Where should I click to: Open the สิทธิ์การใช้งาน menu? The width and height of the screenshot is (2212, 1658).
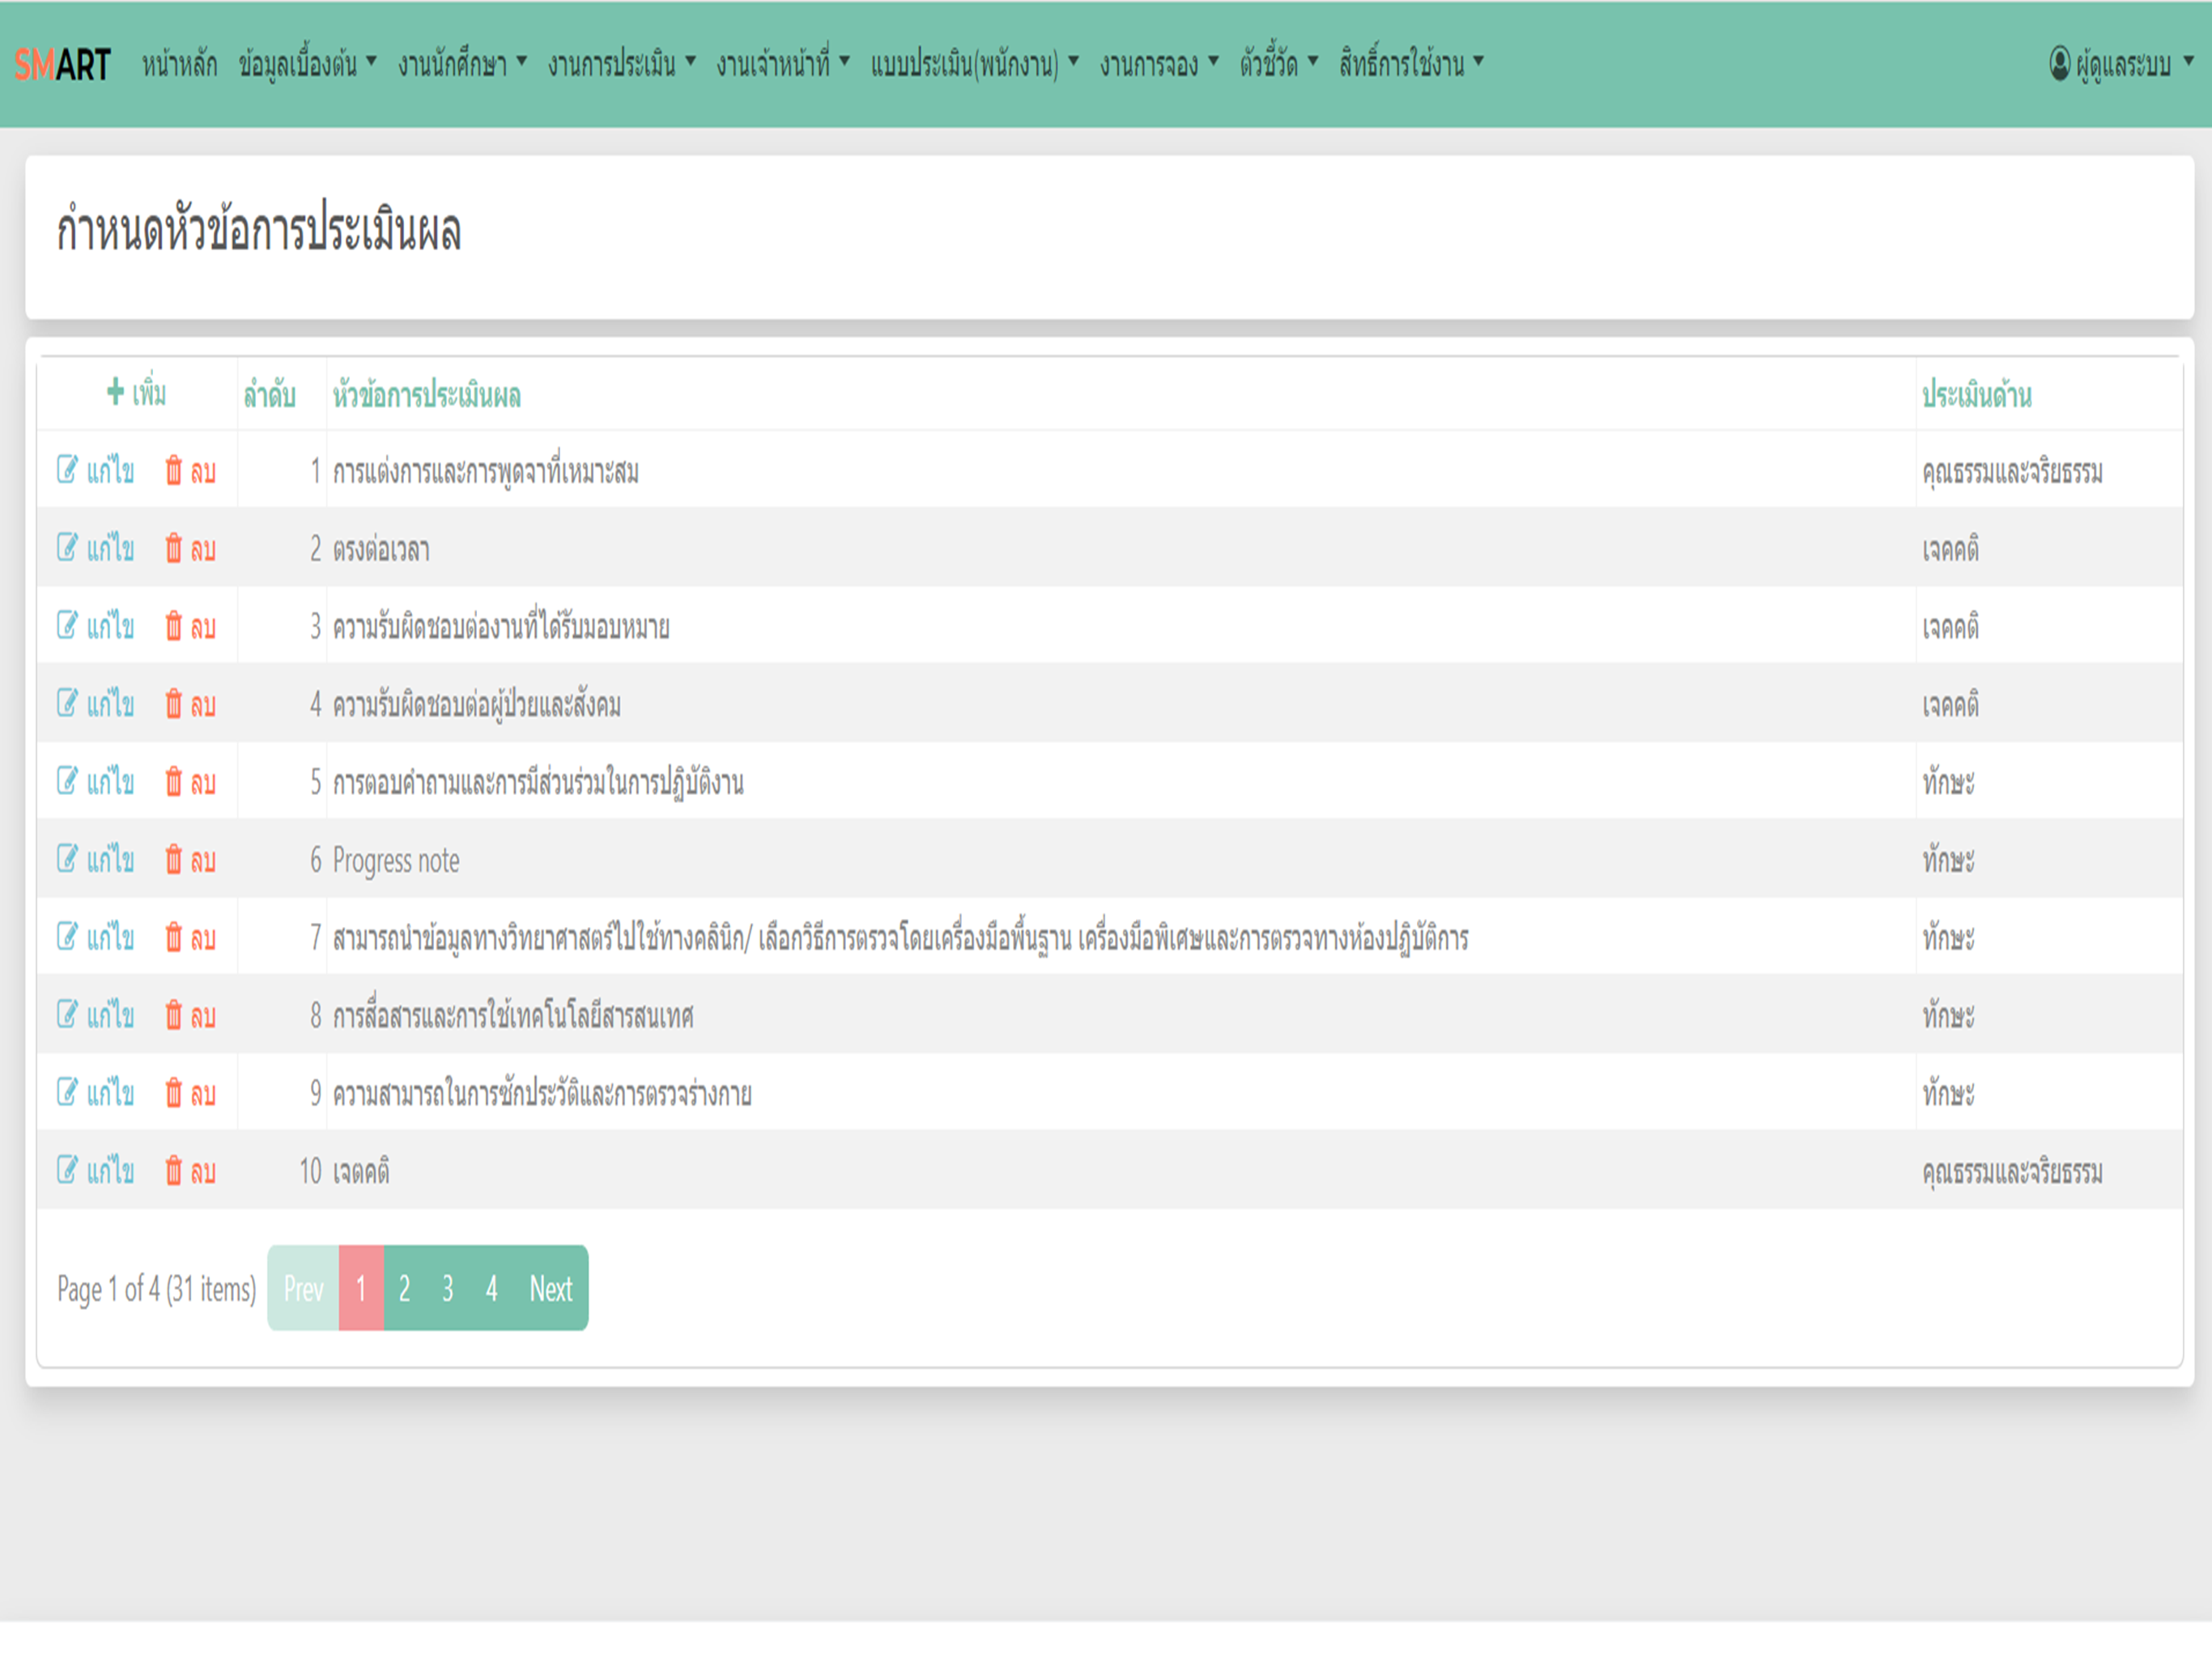point(1410,64)
